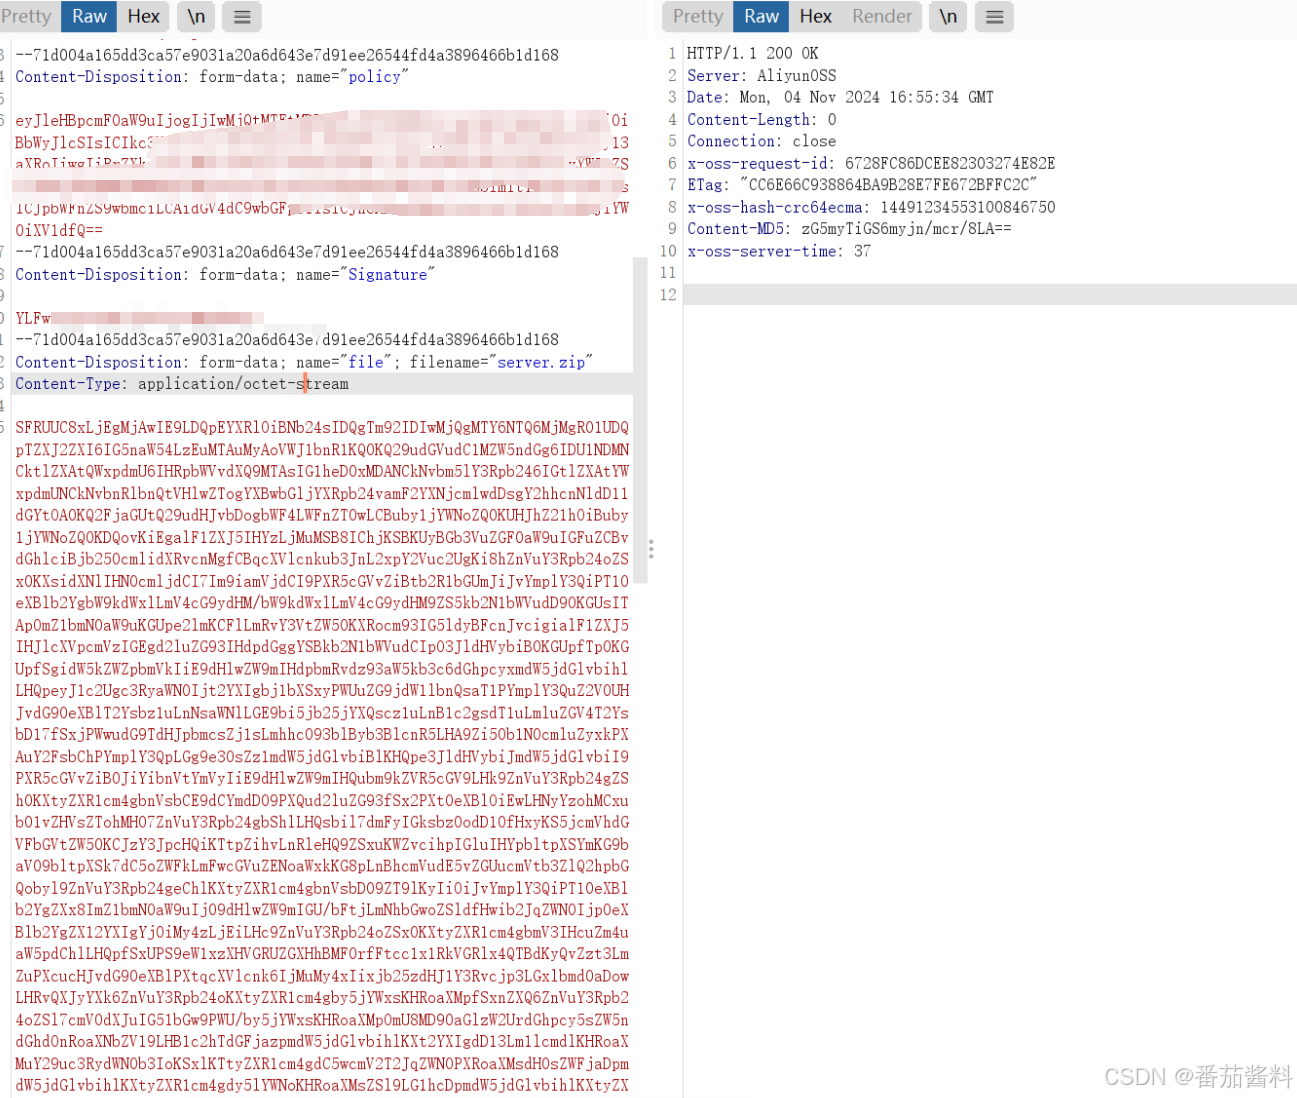Screen dimensions: 1297x1098
Task: Click the form field name "Signature"
Action: (387, 274)
